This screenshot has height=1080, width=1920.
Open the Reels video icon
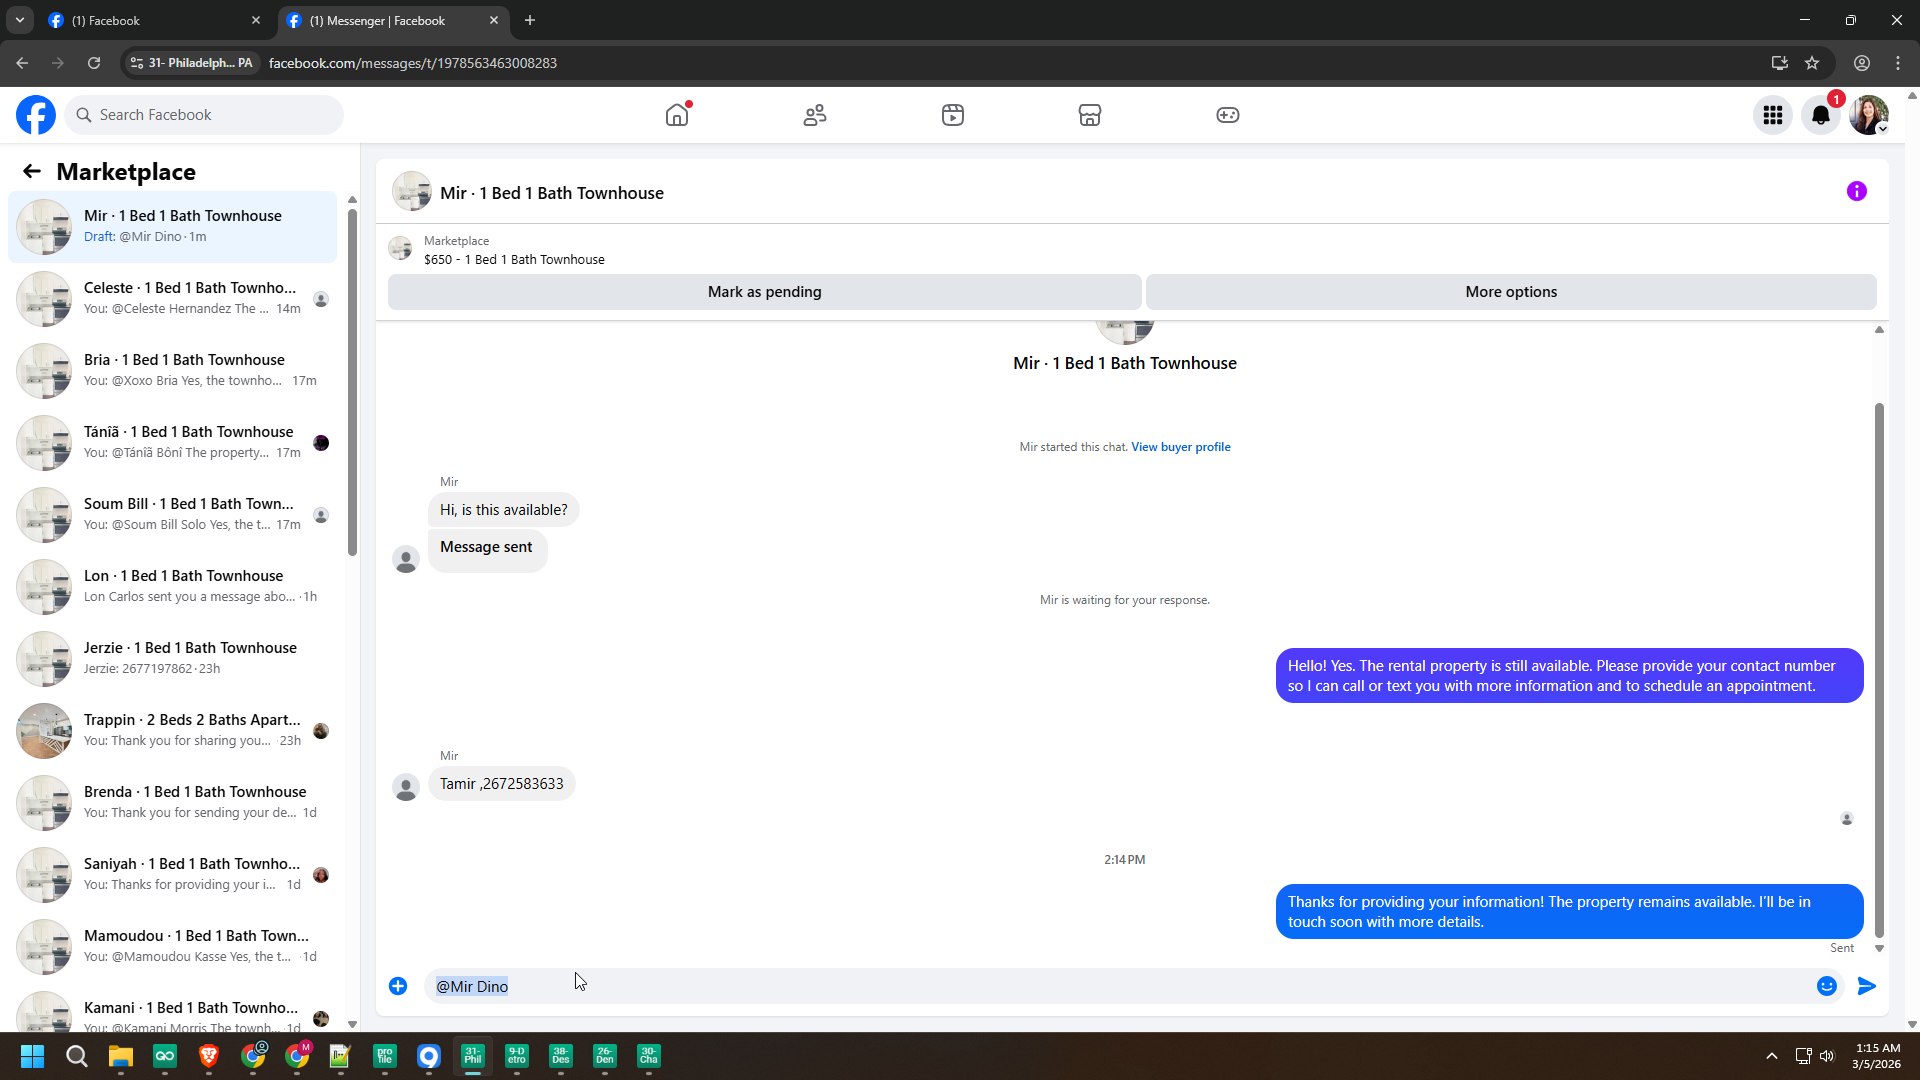pos(953,115)
